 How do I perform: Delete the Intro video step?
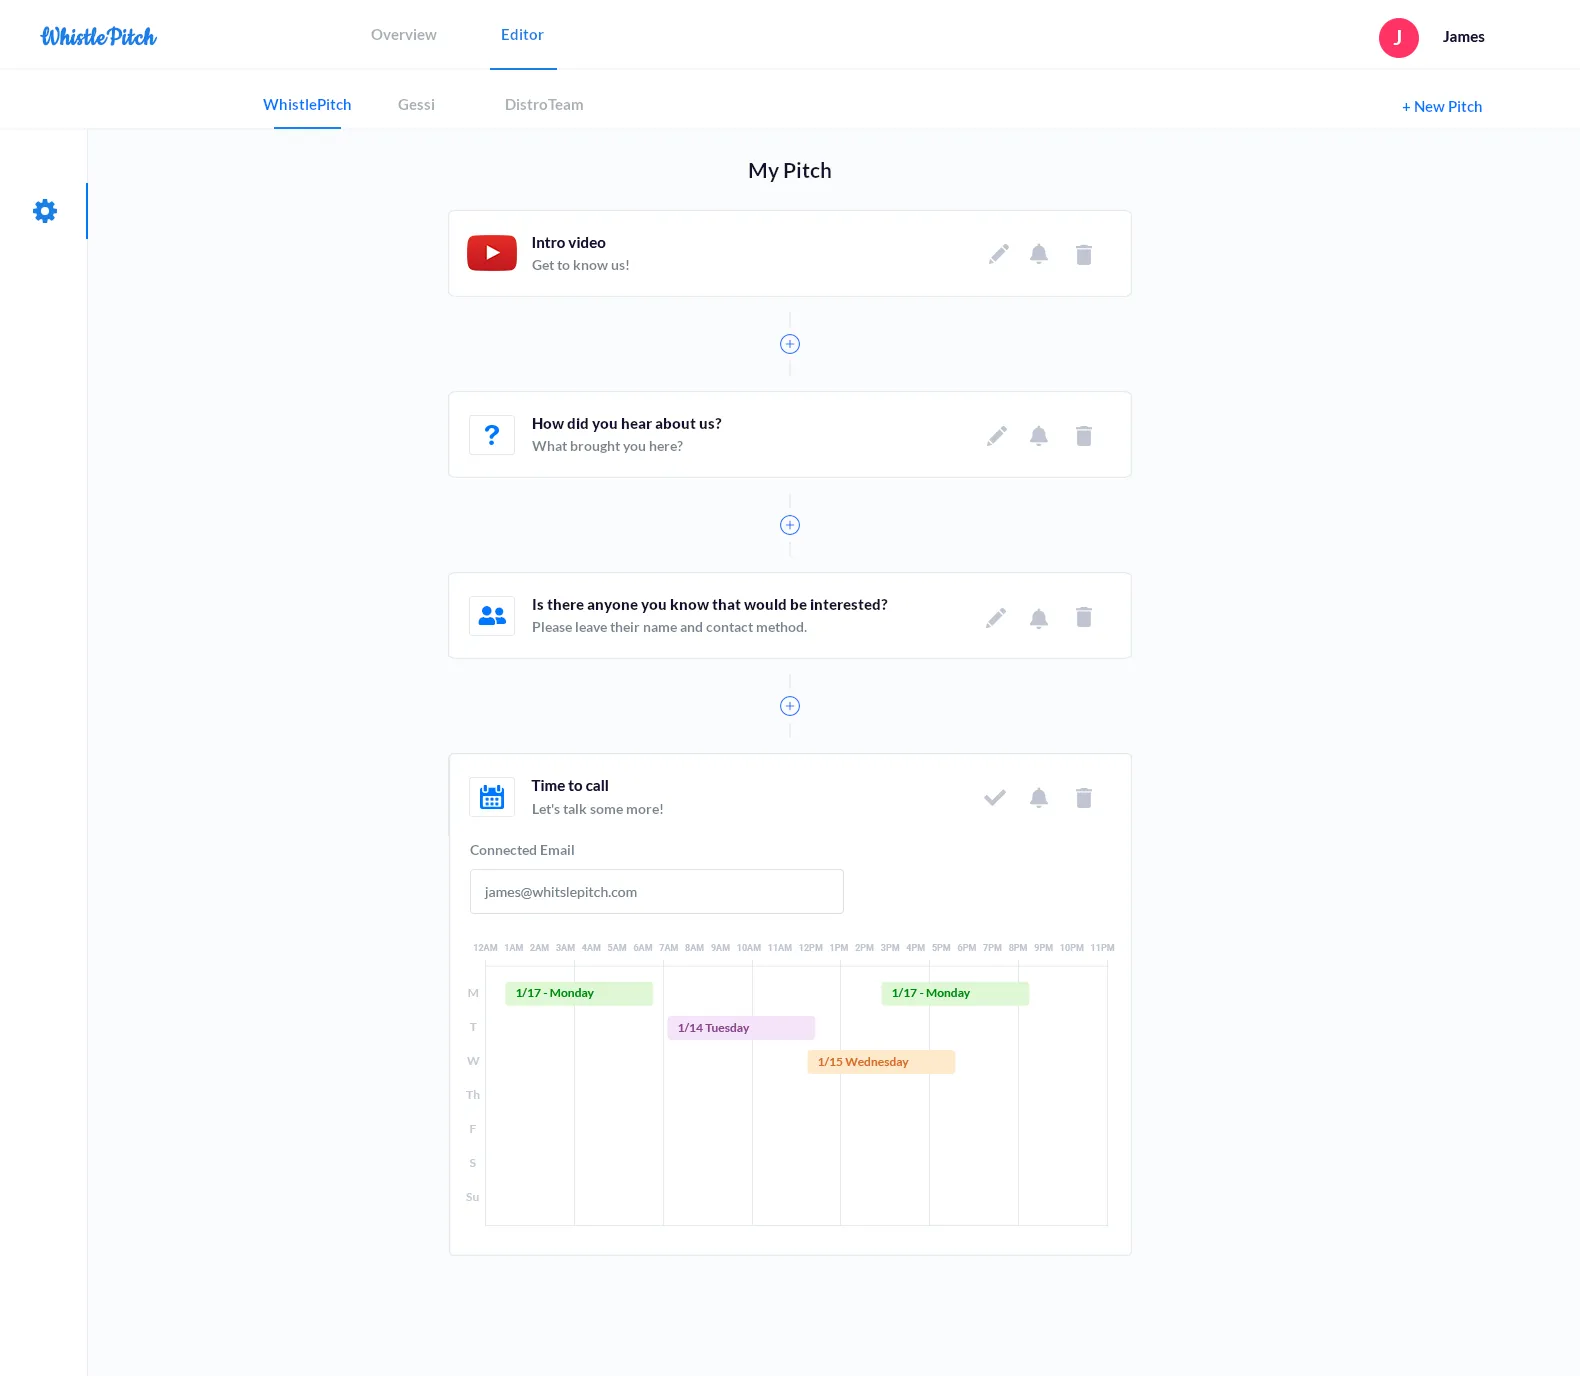click(x=1084, y=254)
